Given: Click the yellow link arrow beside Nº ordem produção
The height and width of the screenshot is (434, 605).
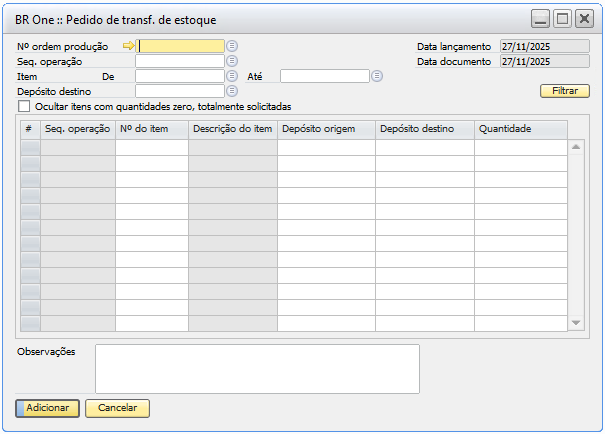Looking at the screenshot, I should tap(128, 46).
